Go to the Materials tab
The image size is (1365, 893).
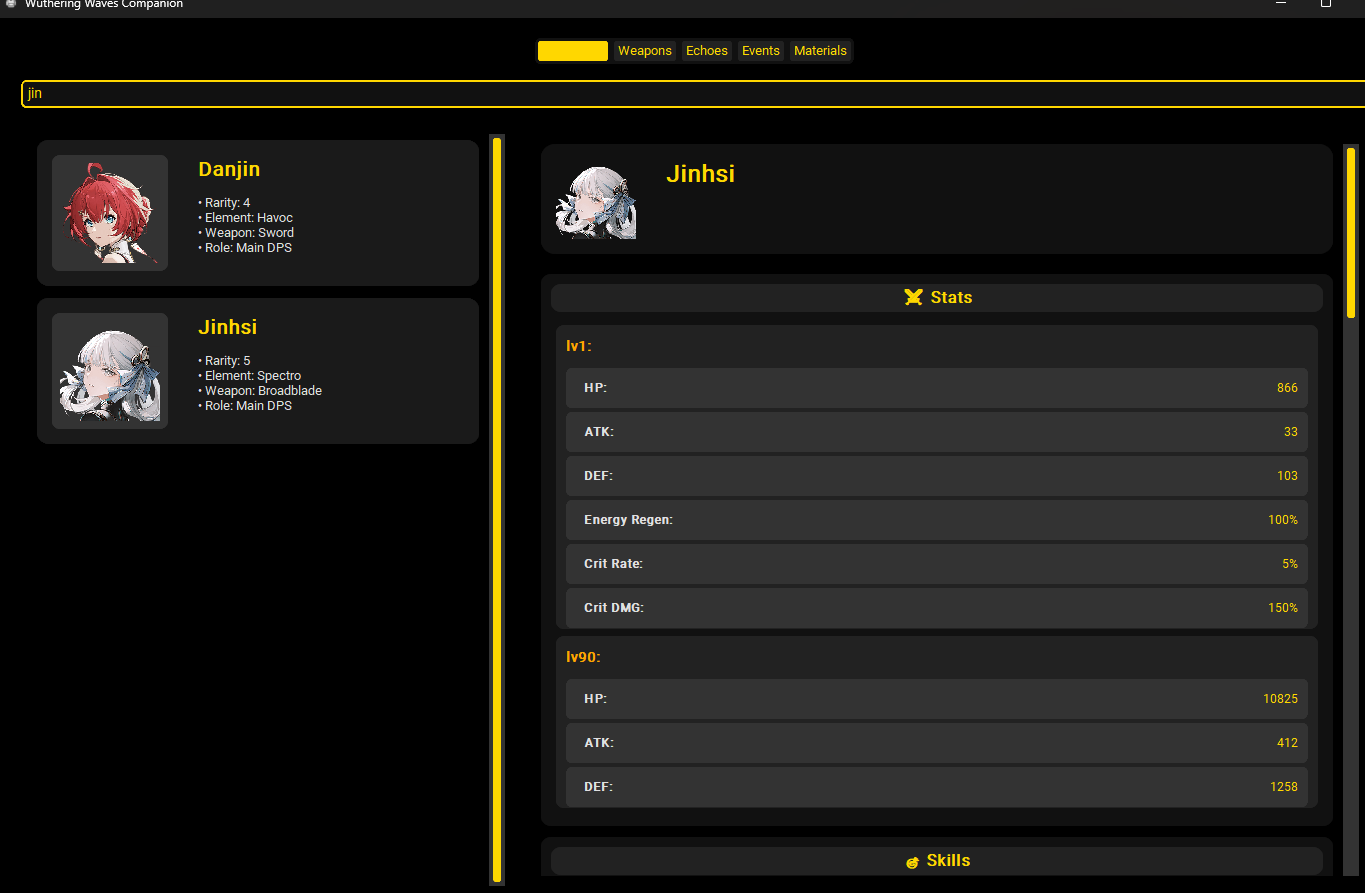(820, 51)
